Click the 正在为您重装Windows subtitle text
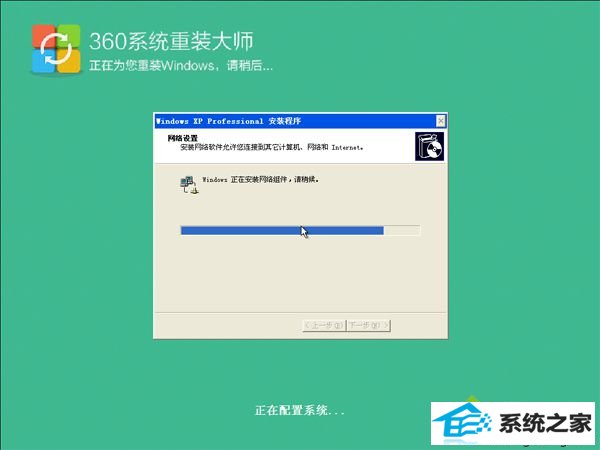The height and width of the screenshot is (450, 600). click(181, 65)
